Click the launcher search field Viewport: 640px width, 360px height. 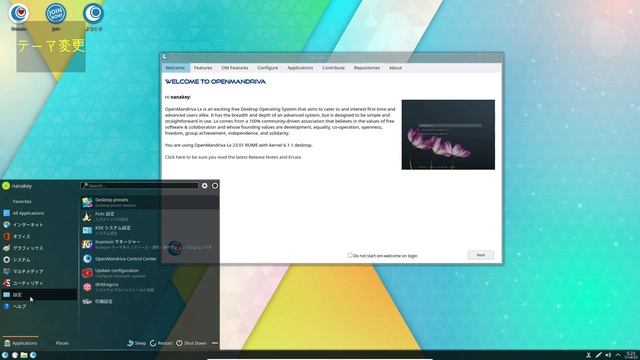coord(140,186)
